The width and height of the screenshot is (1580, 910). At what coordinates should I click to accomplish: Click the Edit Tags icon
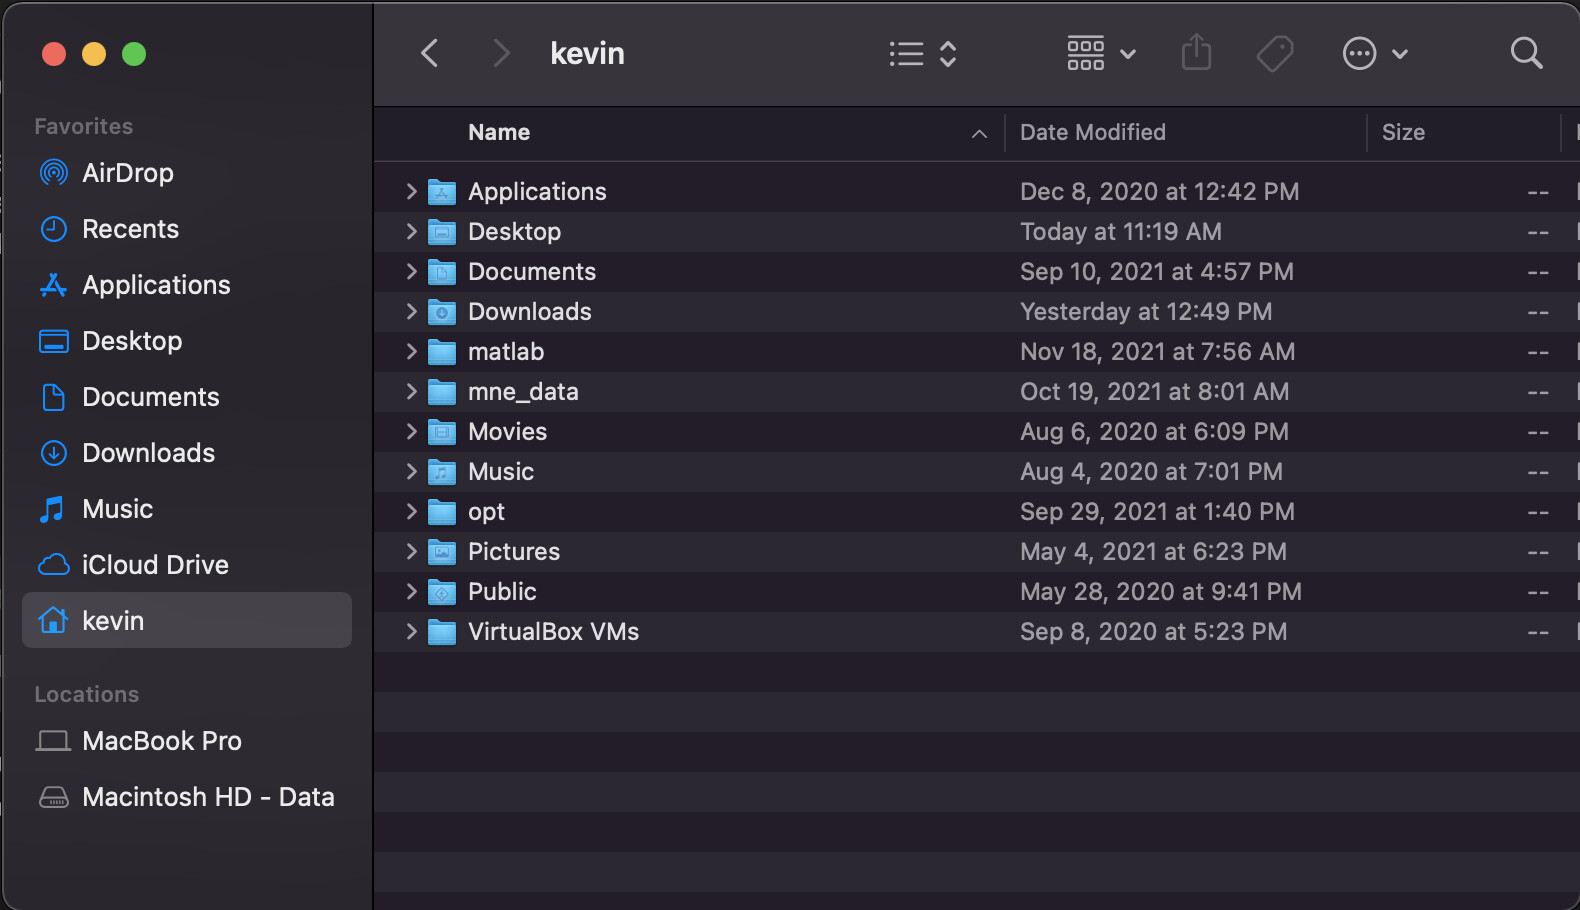click(1275, 54)
